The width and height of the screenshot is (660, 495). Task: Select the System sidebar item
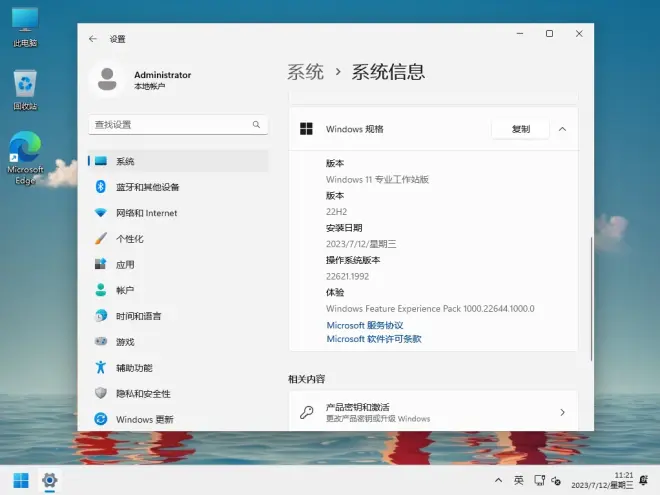pos(125,161)
